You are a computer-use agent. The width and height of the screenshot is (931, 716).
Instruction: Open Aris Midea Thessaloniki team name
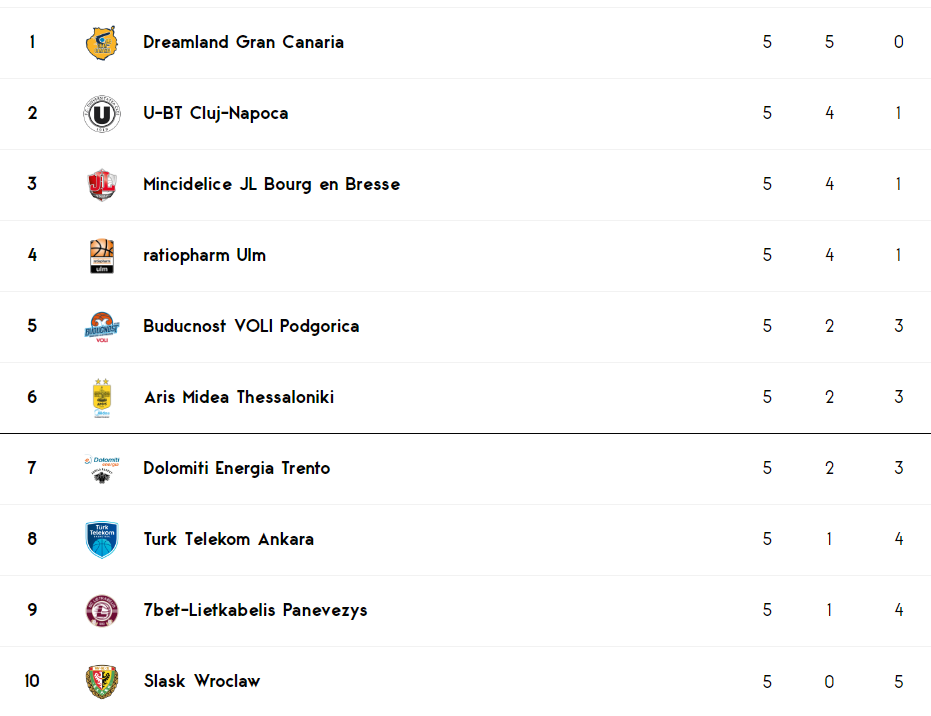239,397
